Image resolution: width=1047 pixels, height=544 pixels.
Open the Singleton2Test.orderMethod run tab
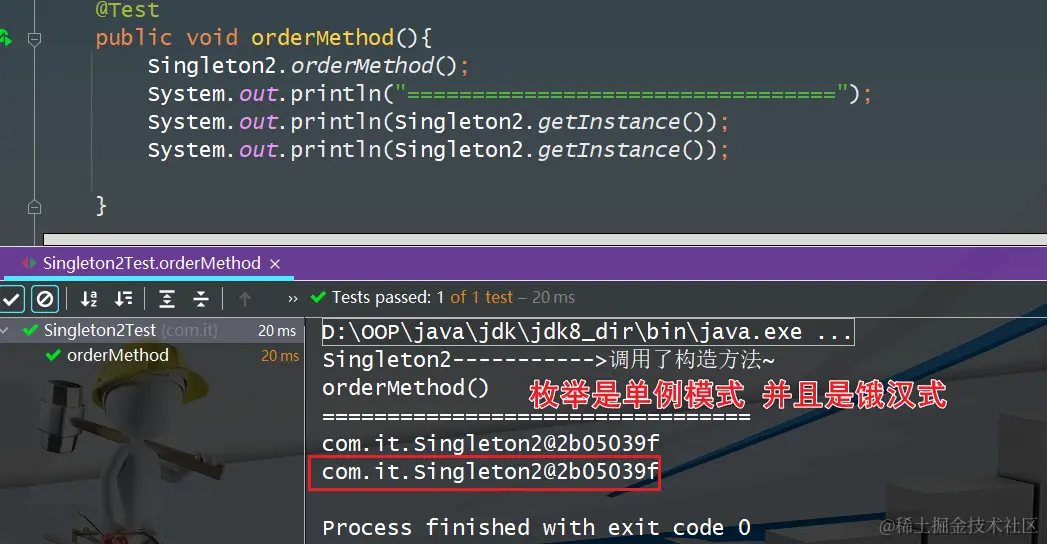click(152, 263)
